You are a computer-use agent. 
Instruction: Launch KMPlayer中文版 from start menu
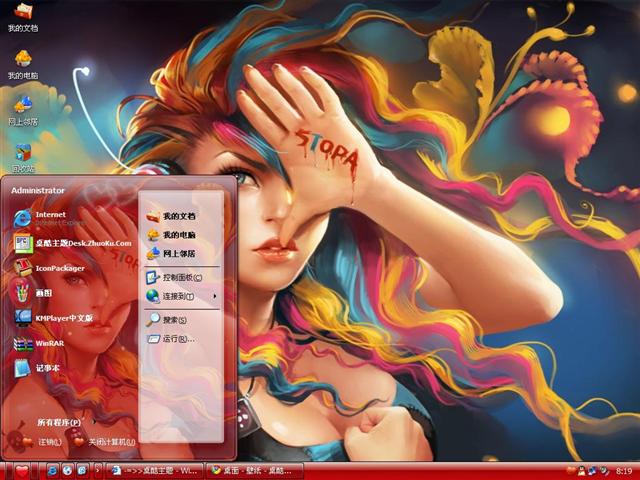(53, 318)
